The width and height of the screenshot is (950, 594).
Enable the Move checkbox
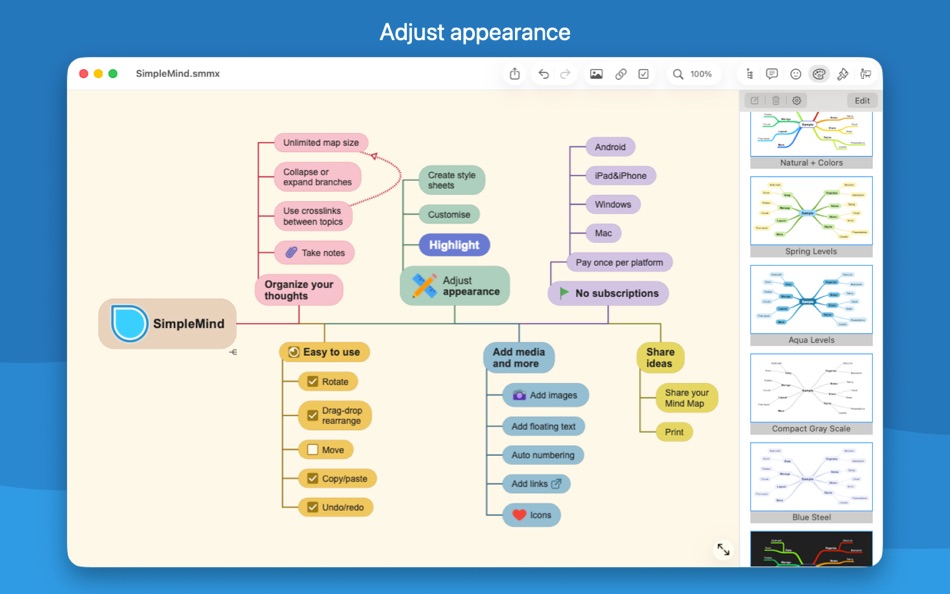[312, 449]
